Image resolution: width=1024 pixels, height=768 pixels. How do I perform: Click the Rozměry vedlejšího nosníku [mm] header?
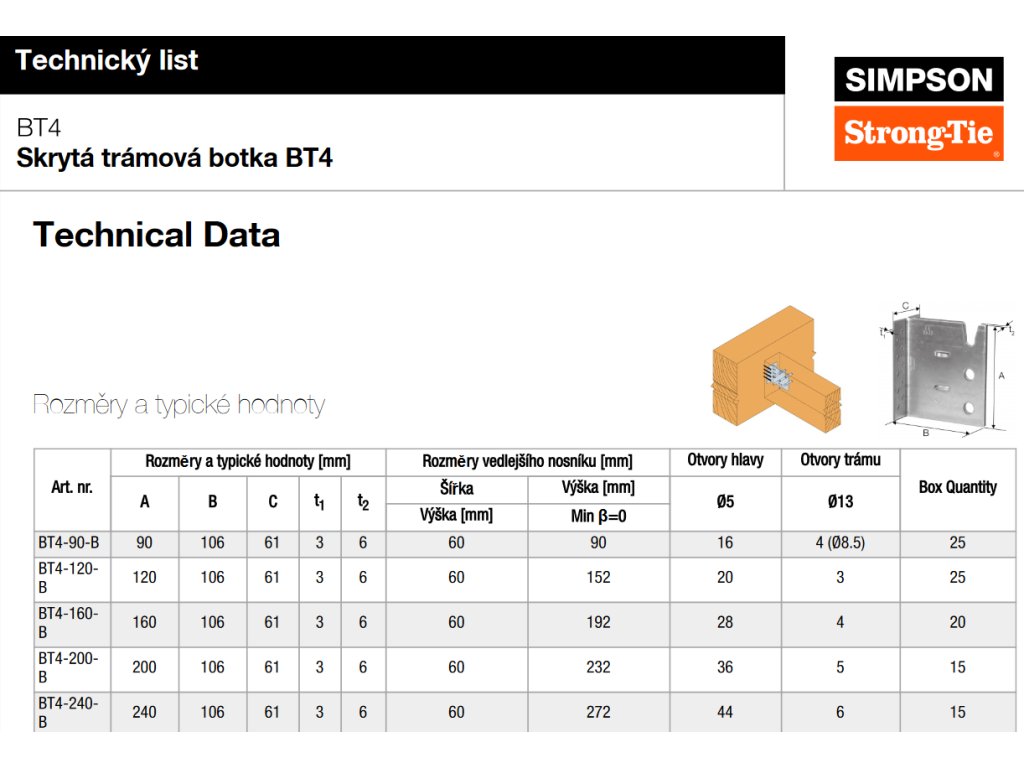tap(527, 461)
